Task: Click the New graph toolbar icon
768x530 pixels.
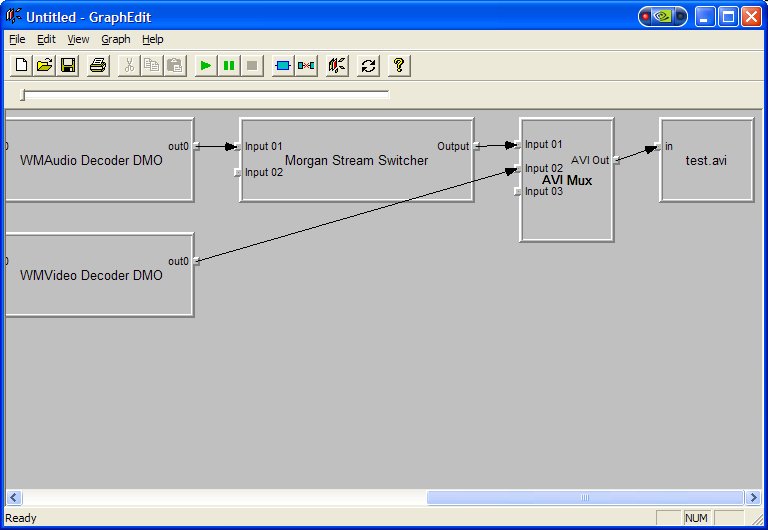Action: point(21,65)
